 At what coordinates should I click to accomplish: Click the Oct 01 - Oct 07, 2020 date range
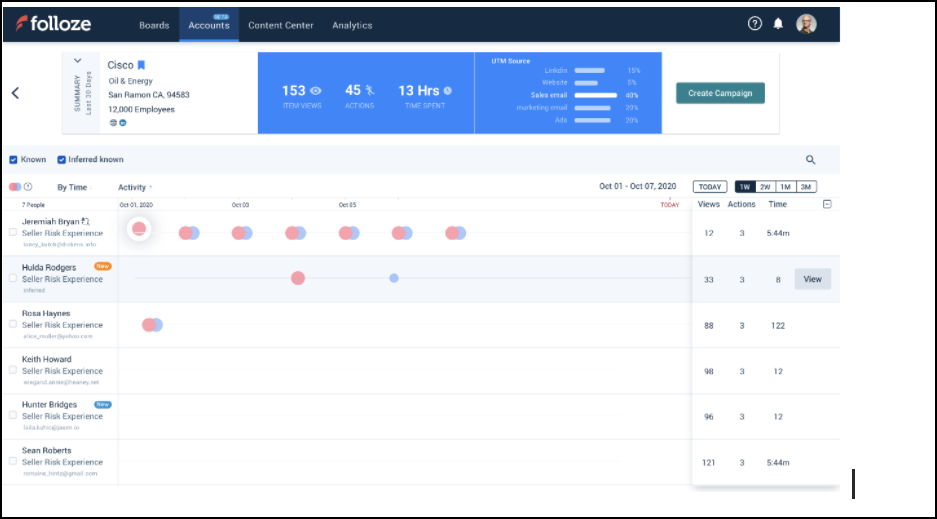coord(638,186)
